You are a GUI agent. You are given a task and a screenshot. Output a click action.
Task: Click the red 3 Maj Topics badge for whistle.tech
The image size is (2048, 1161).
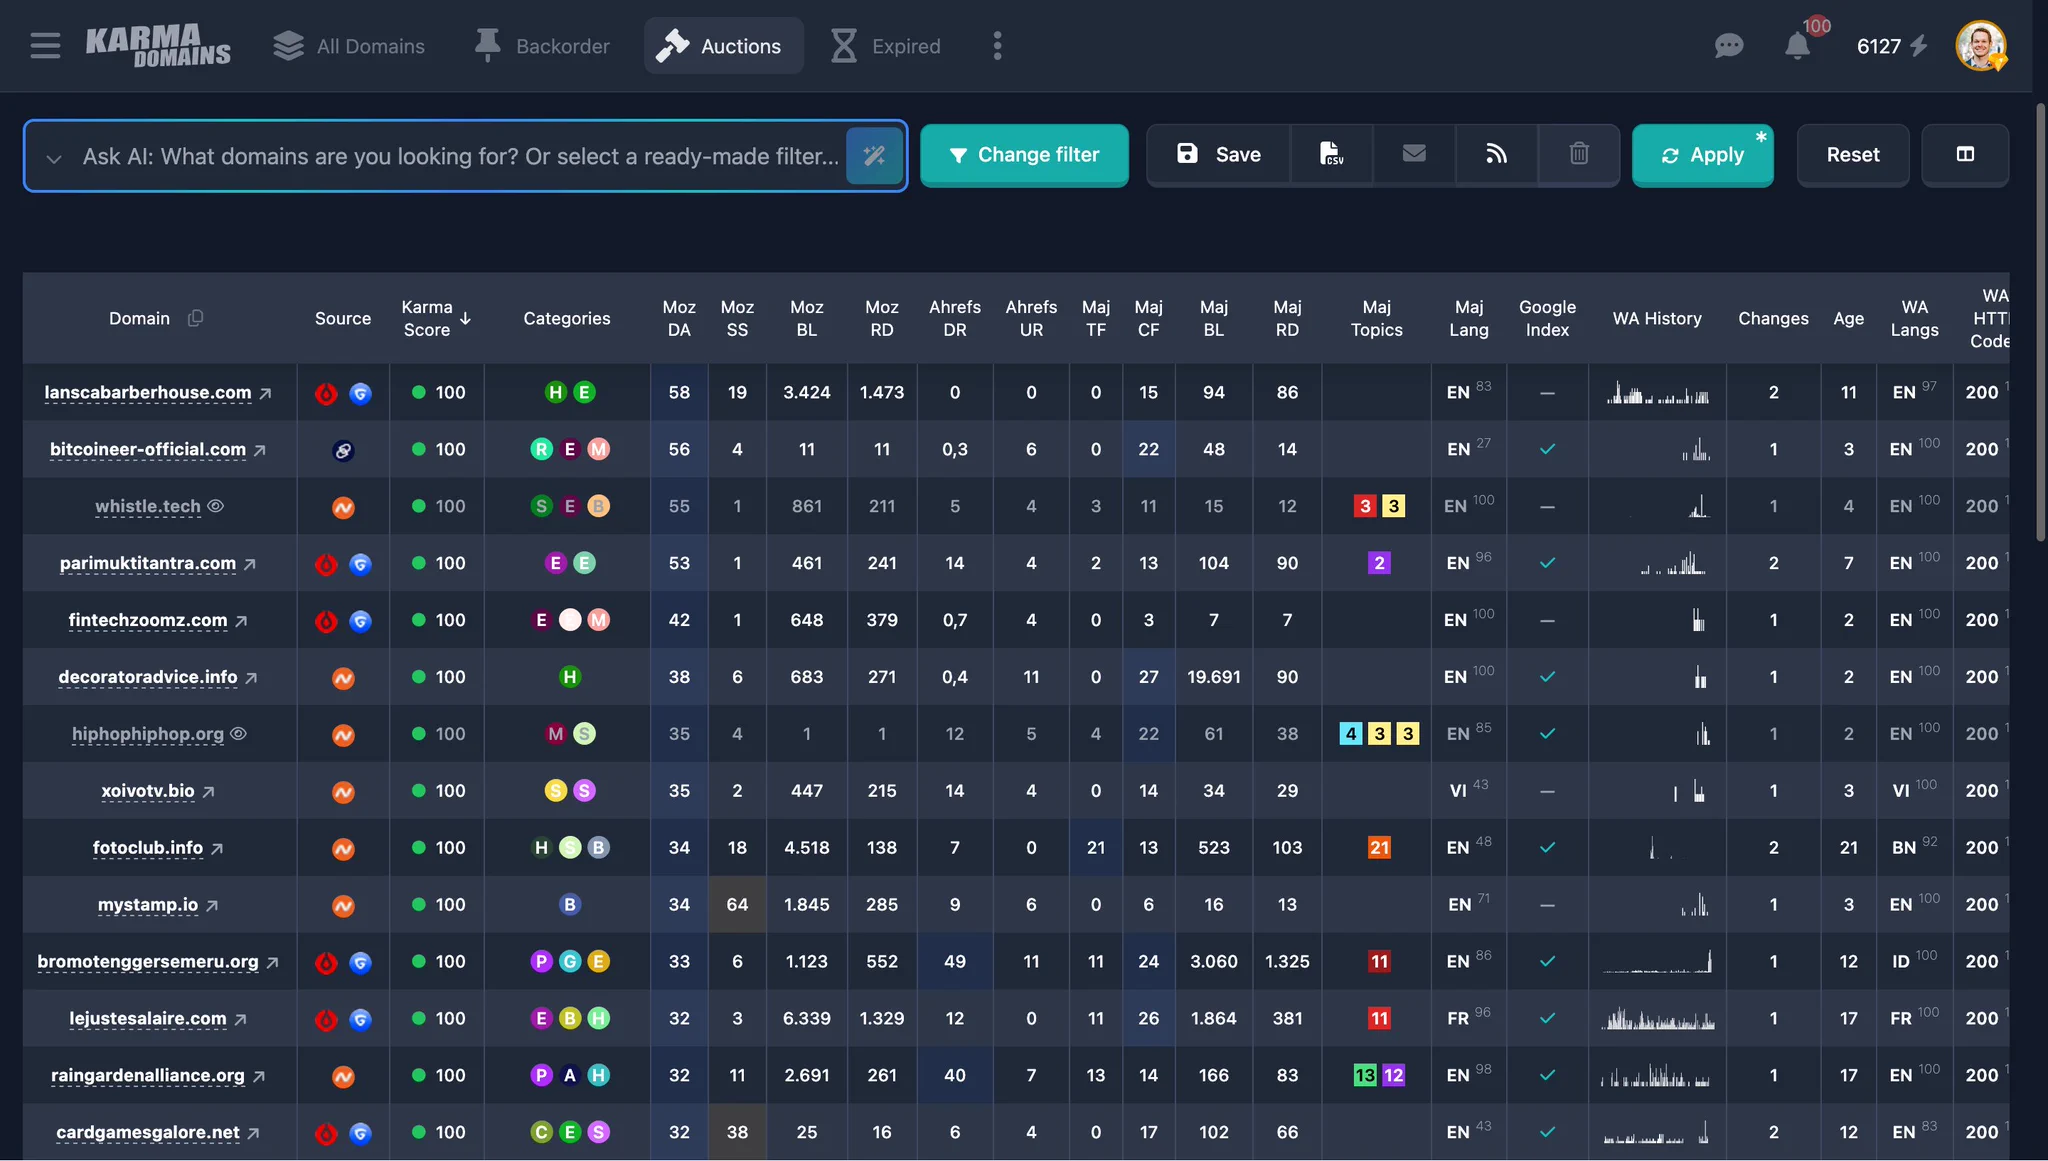(x=1365, y=506)
